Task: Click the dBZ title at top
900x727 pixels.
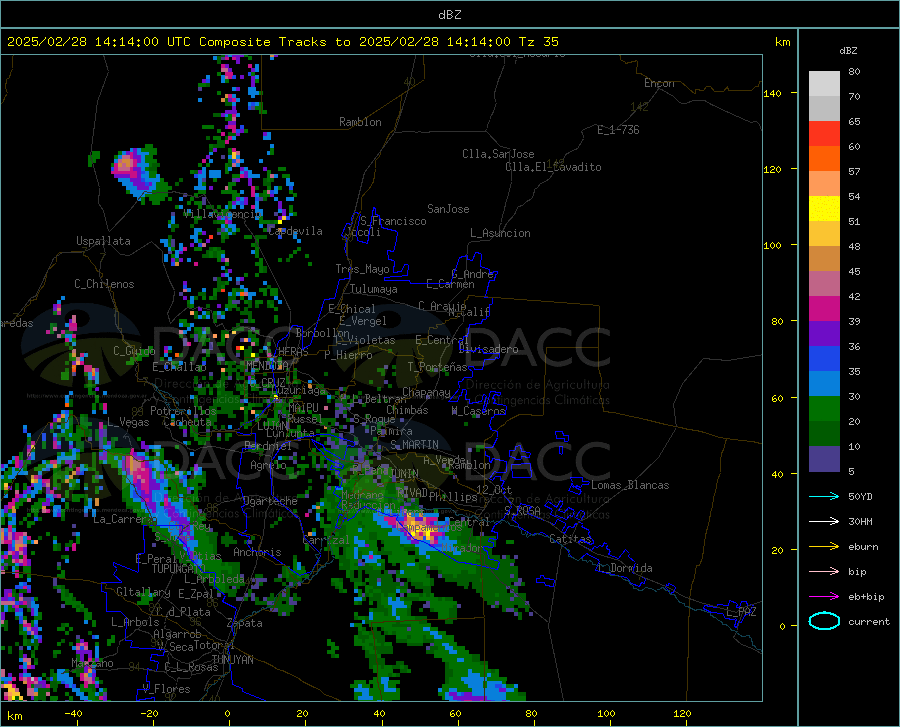Action: tap(449, 15)
